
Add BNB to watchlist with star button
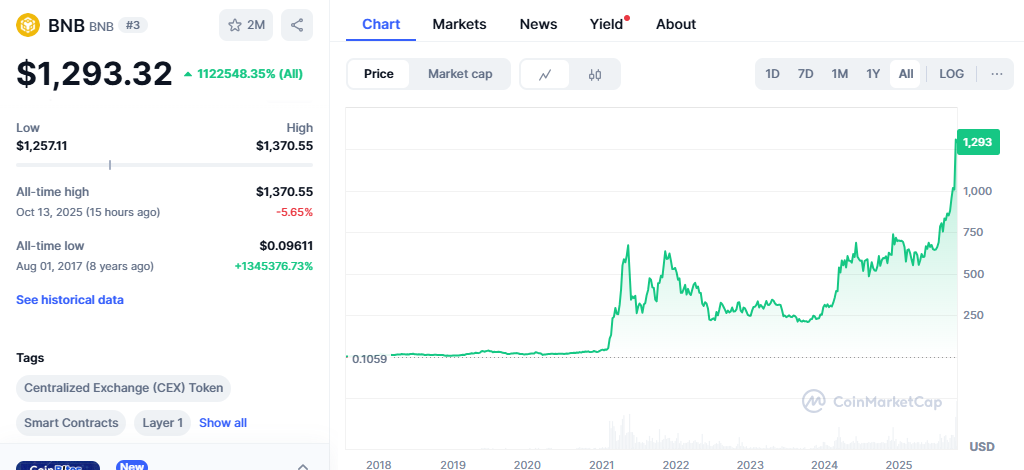pos(246,25)
